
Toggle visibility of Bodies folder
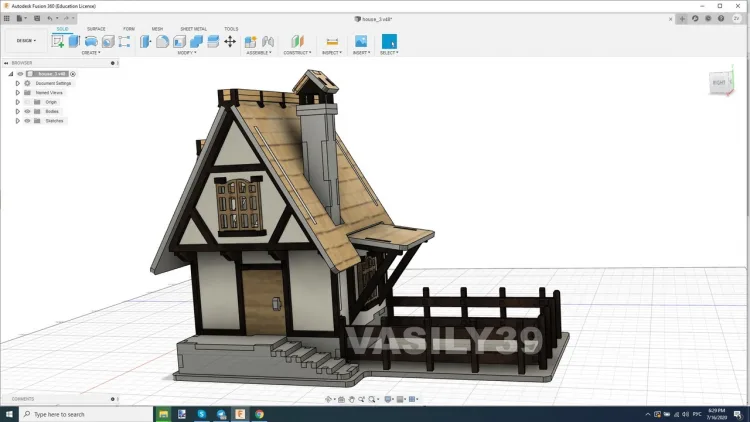point(27,111)
